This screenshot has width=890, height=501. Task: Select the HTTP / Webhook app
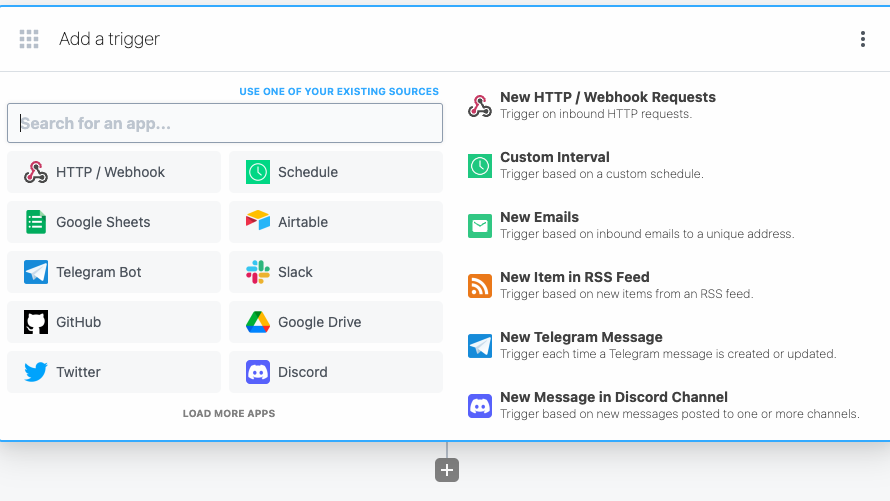coord(114,172)
